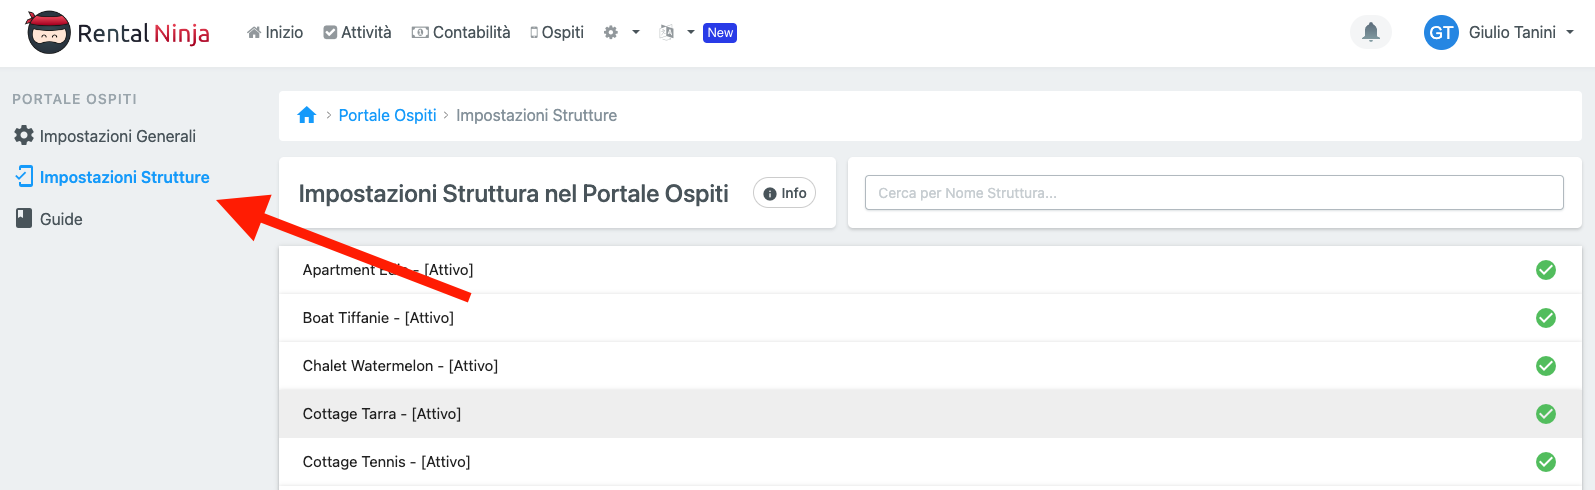Click the settings gear in navbar
The width and height of the screenshot is (1595, 490).
tap(611, 33)
